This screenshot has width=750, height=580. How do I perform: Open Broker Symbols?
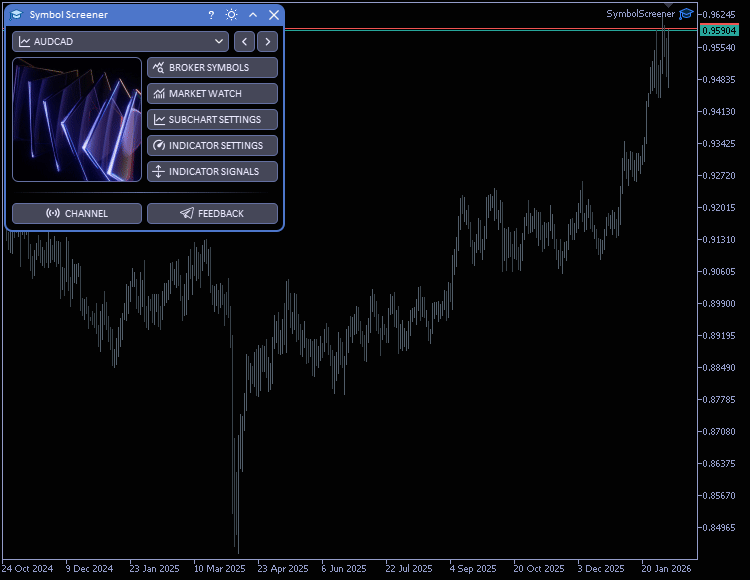pyautogui.click(x=212, y=67)
